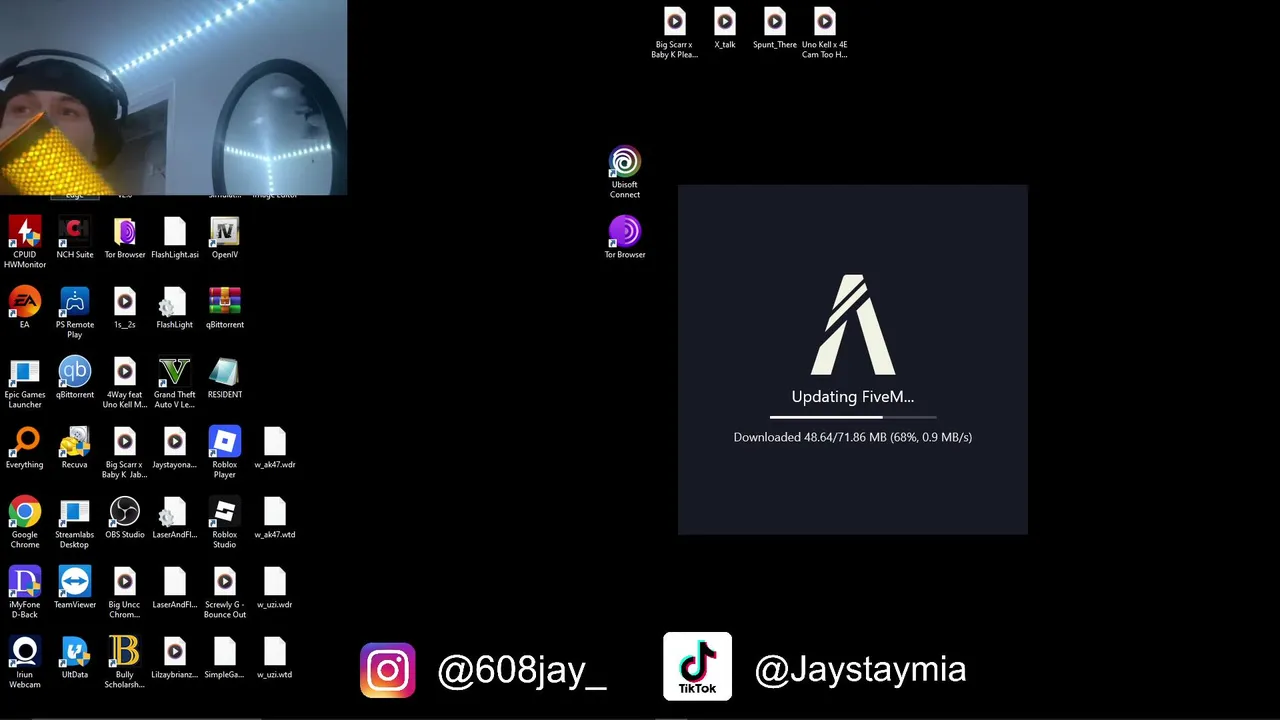The image size is (1280, 720).
Task: Select Big Scarr x Baby K Jab... file
Action: coord(125,452)
